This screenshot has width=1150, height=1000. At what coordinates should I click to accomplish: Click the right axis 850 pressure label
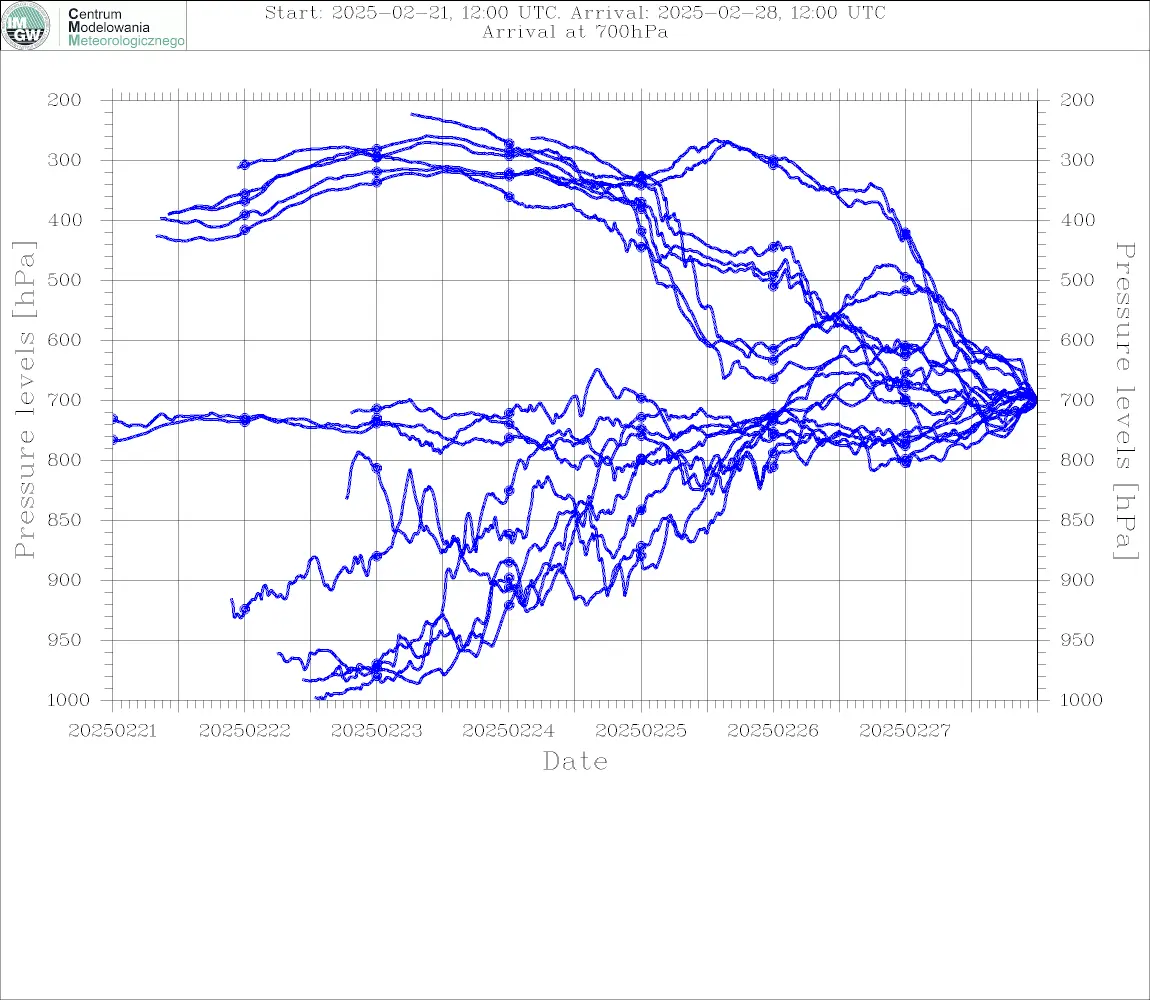point(1077,520)
